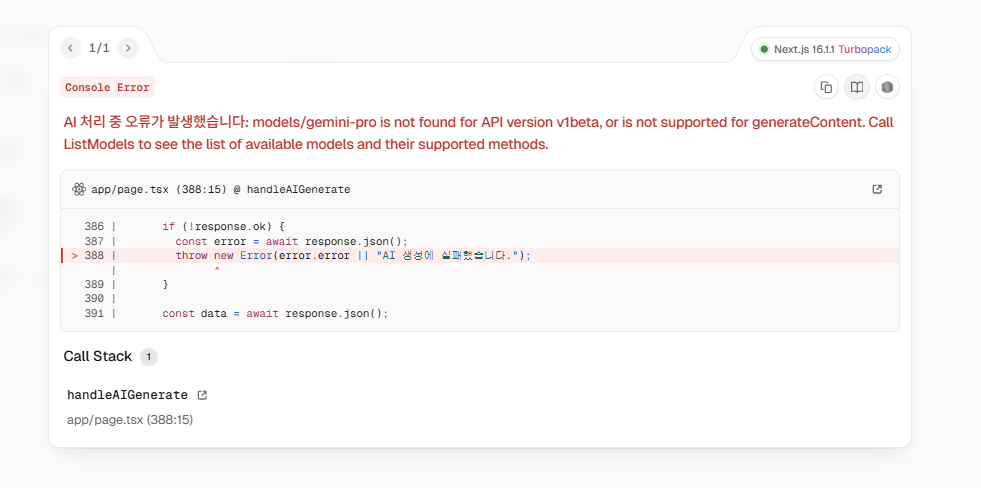Screen dimensions: 981x488
Task: Click the app/page.tsx (388:15) file header
Action: 220,189
